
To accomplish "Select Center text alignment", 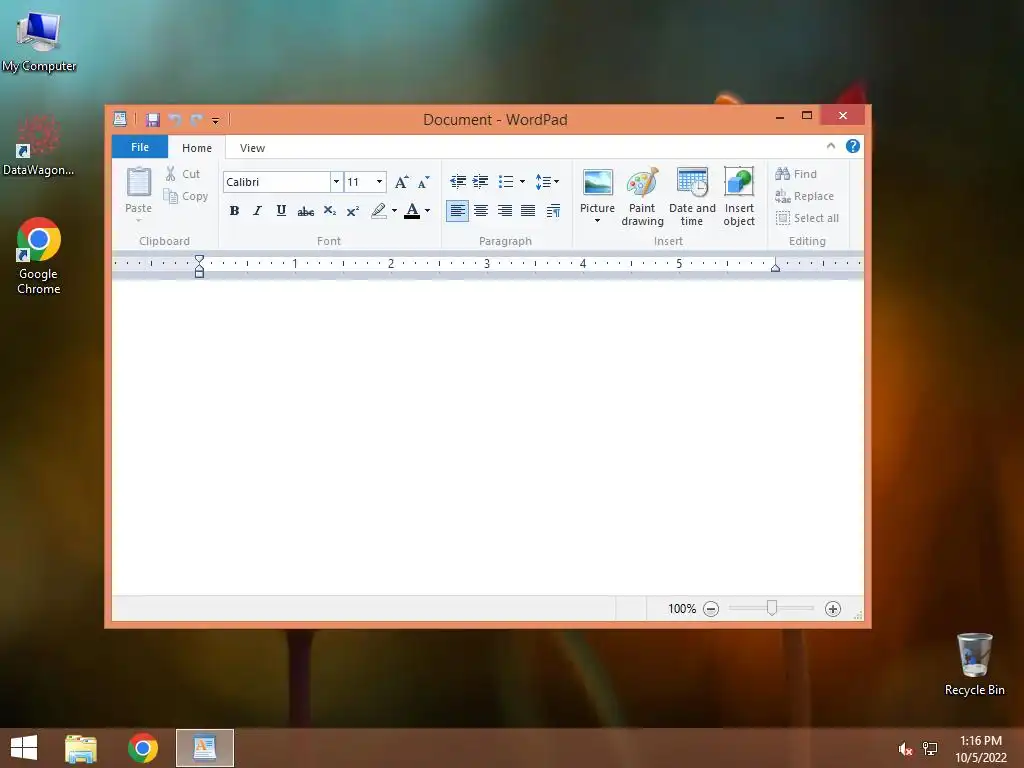I will pyautogui.click(x=481, y=210).
